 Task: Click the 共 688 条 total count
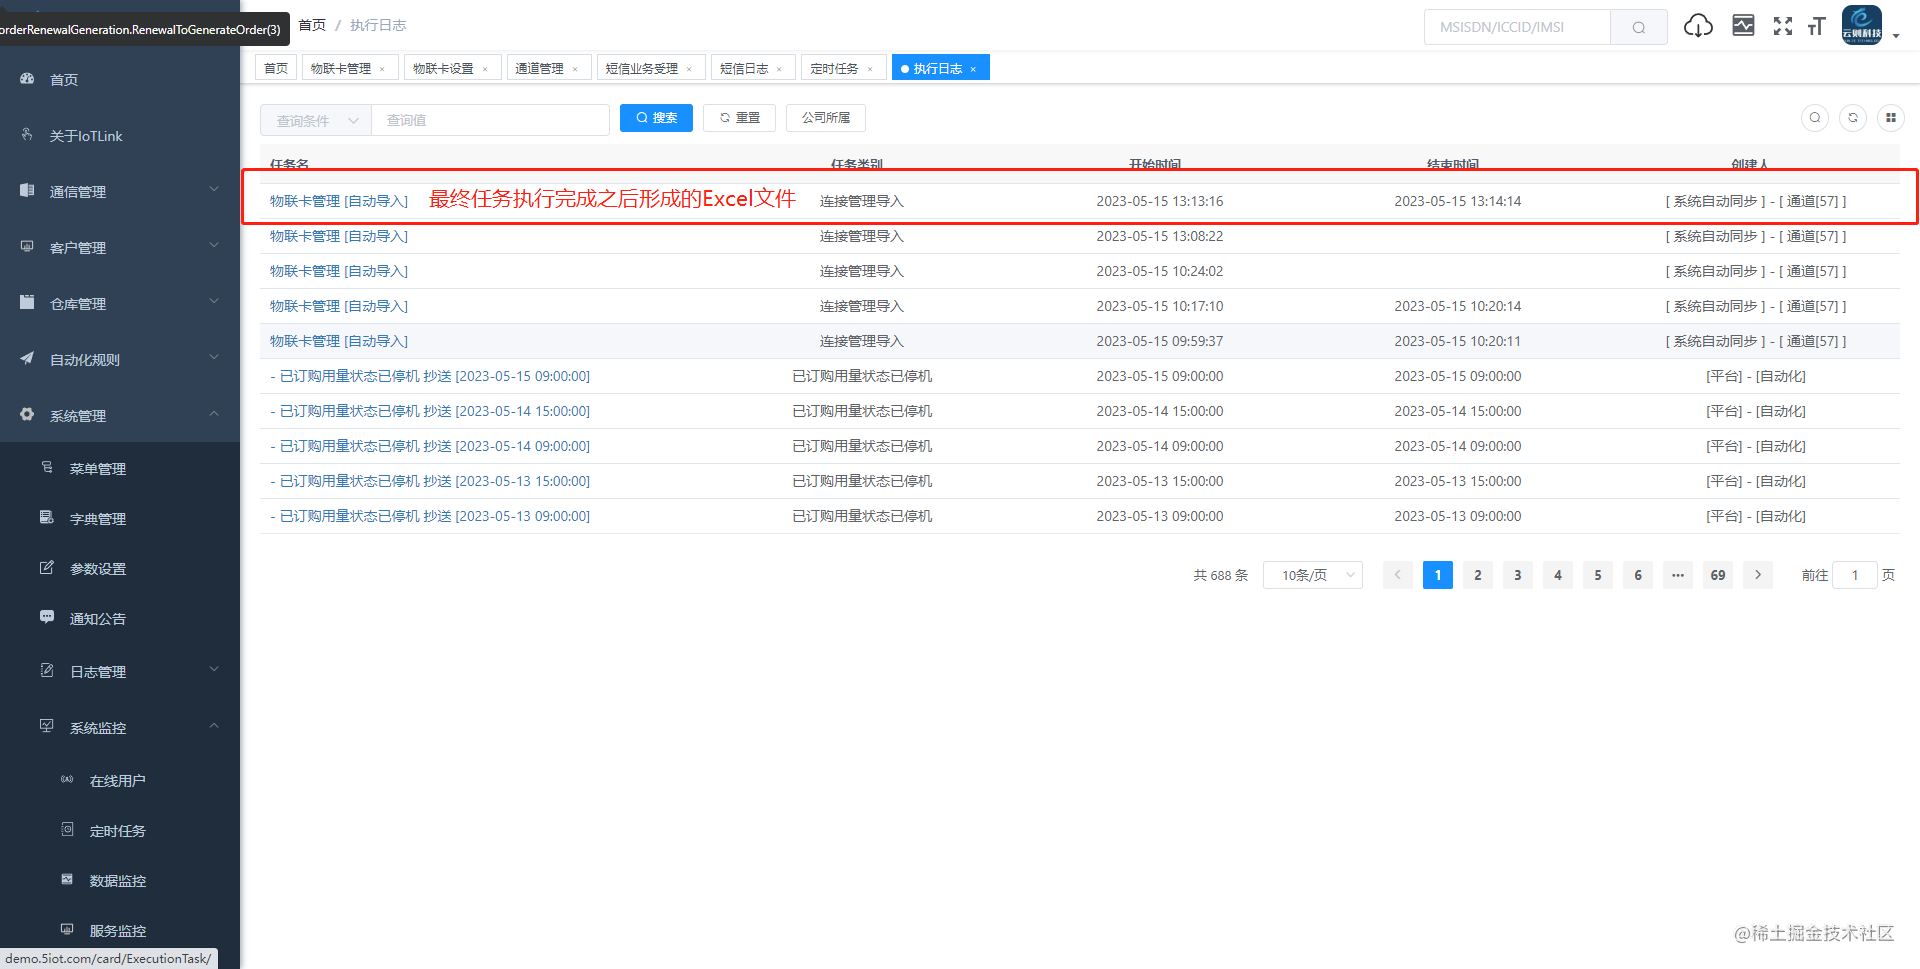click(1221, 575)
